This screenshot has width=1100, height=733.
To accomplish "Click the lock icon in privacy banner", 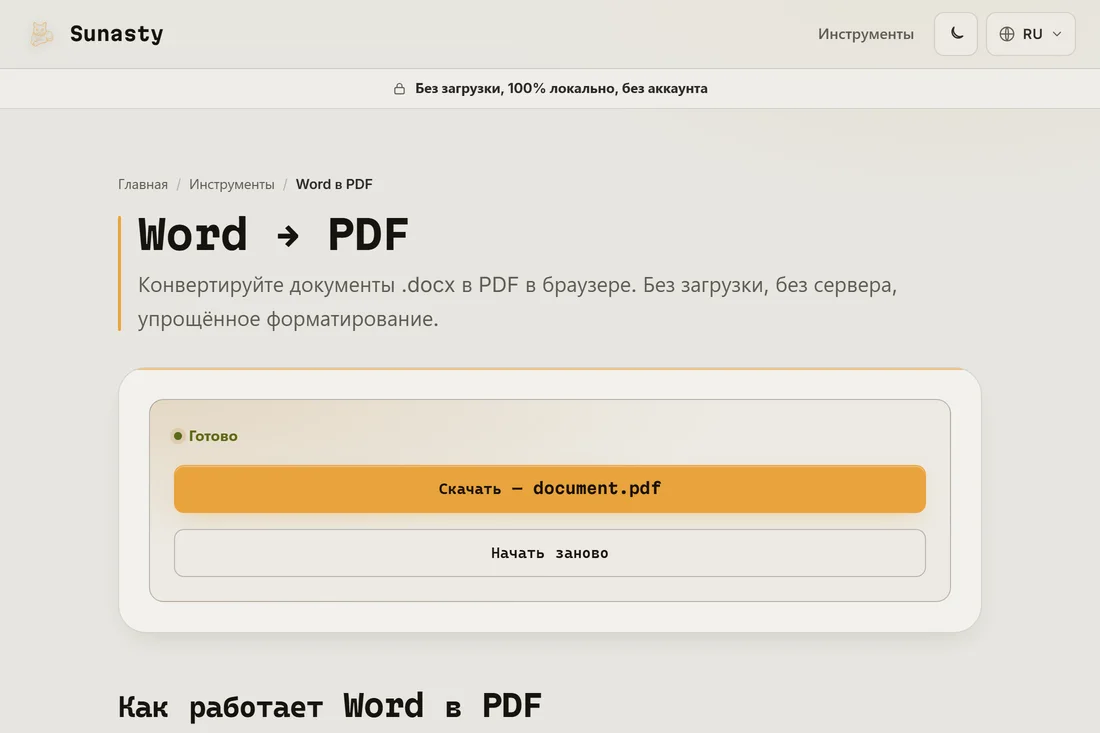I will pos(399,88).
